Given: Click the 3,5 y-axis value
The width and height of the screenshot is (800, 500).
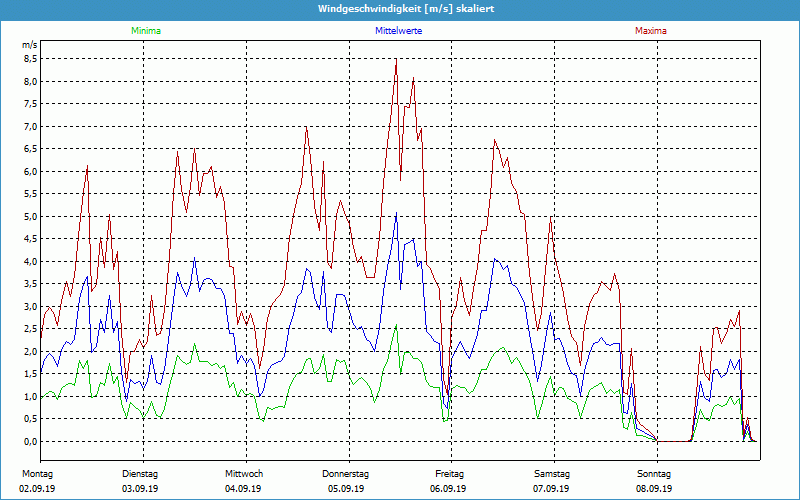Looking at the screenshot, I should click(x=31, y=284).
